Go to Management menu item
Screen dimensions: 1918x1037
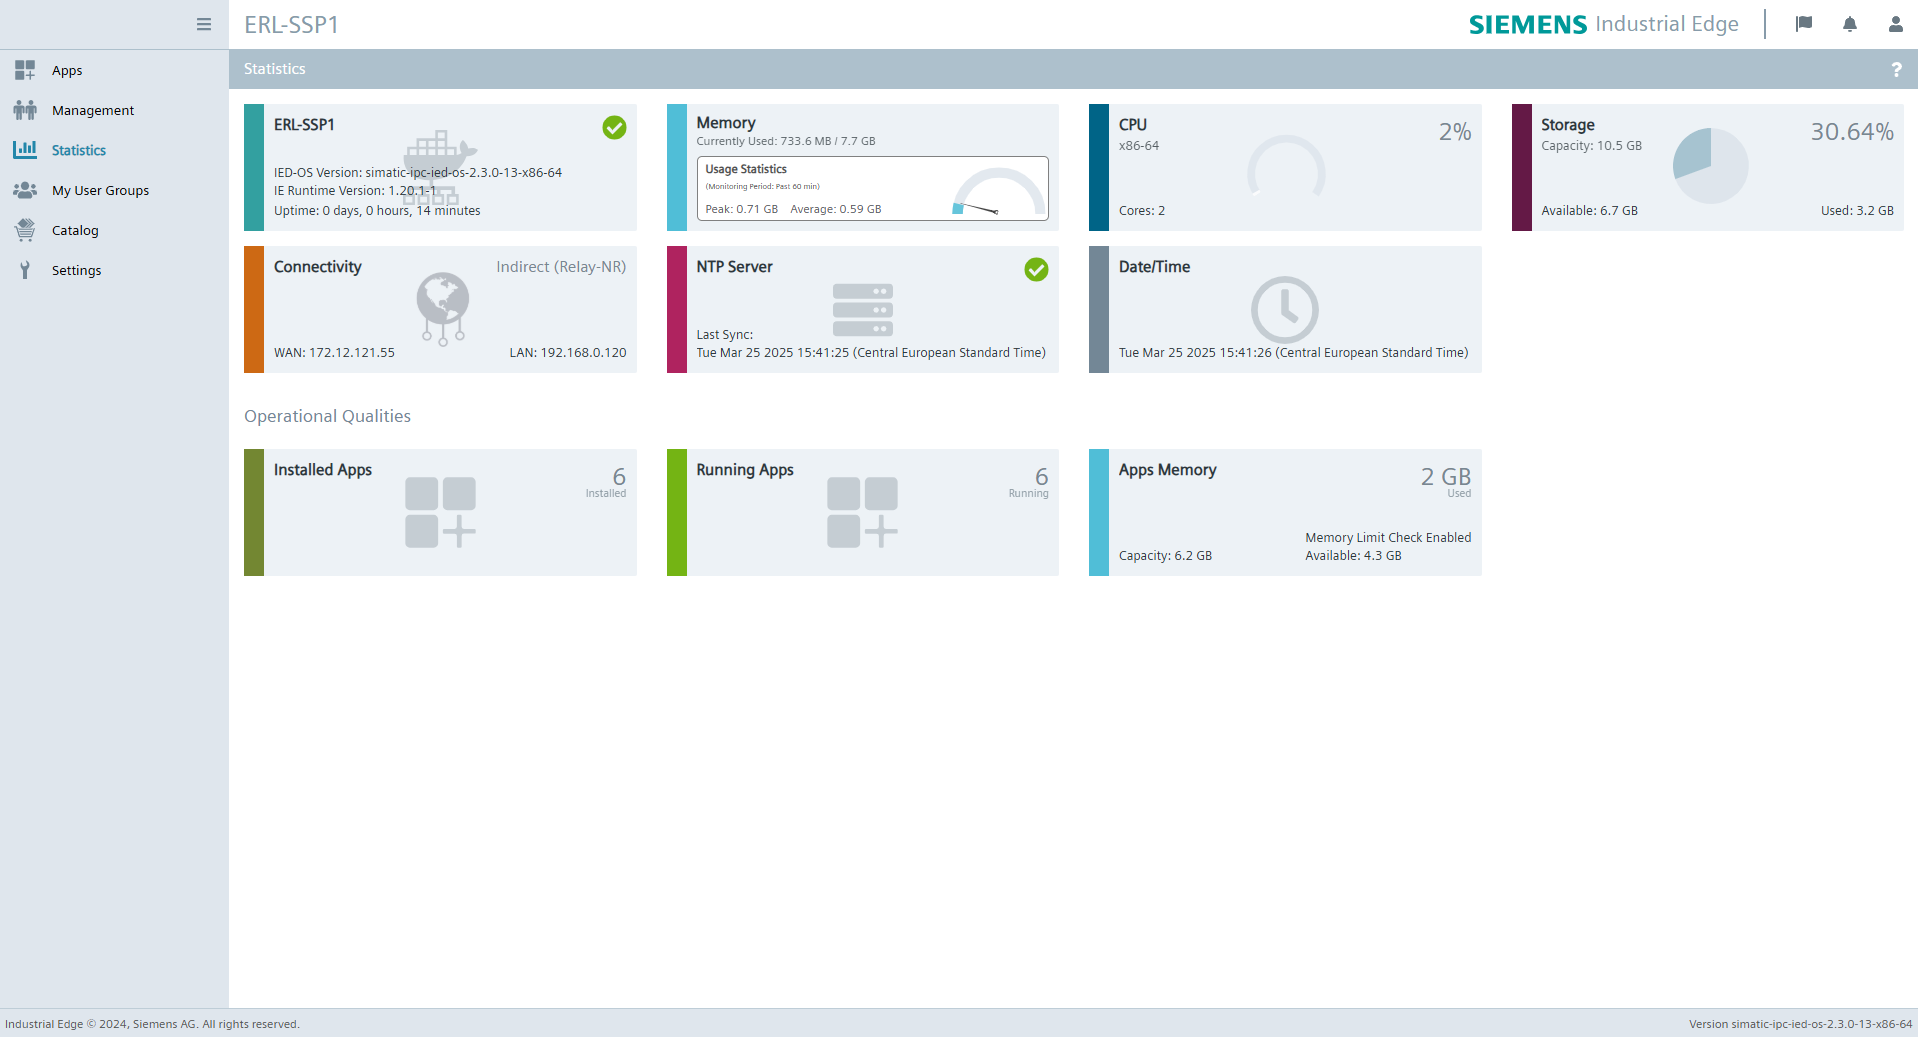click(x=93, y=110)
